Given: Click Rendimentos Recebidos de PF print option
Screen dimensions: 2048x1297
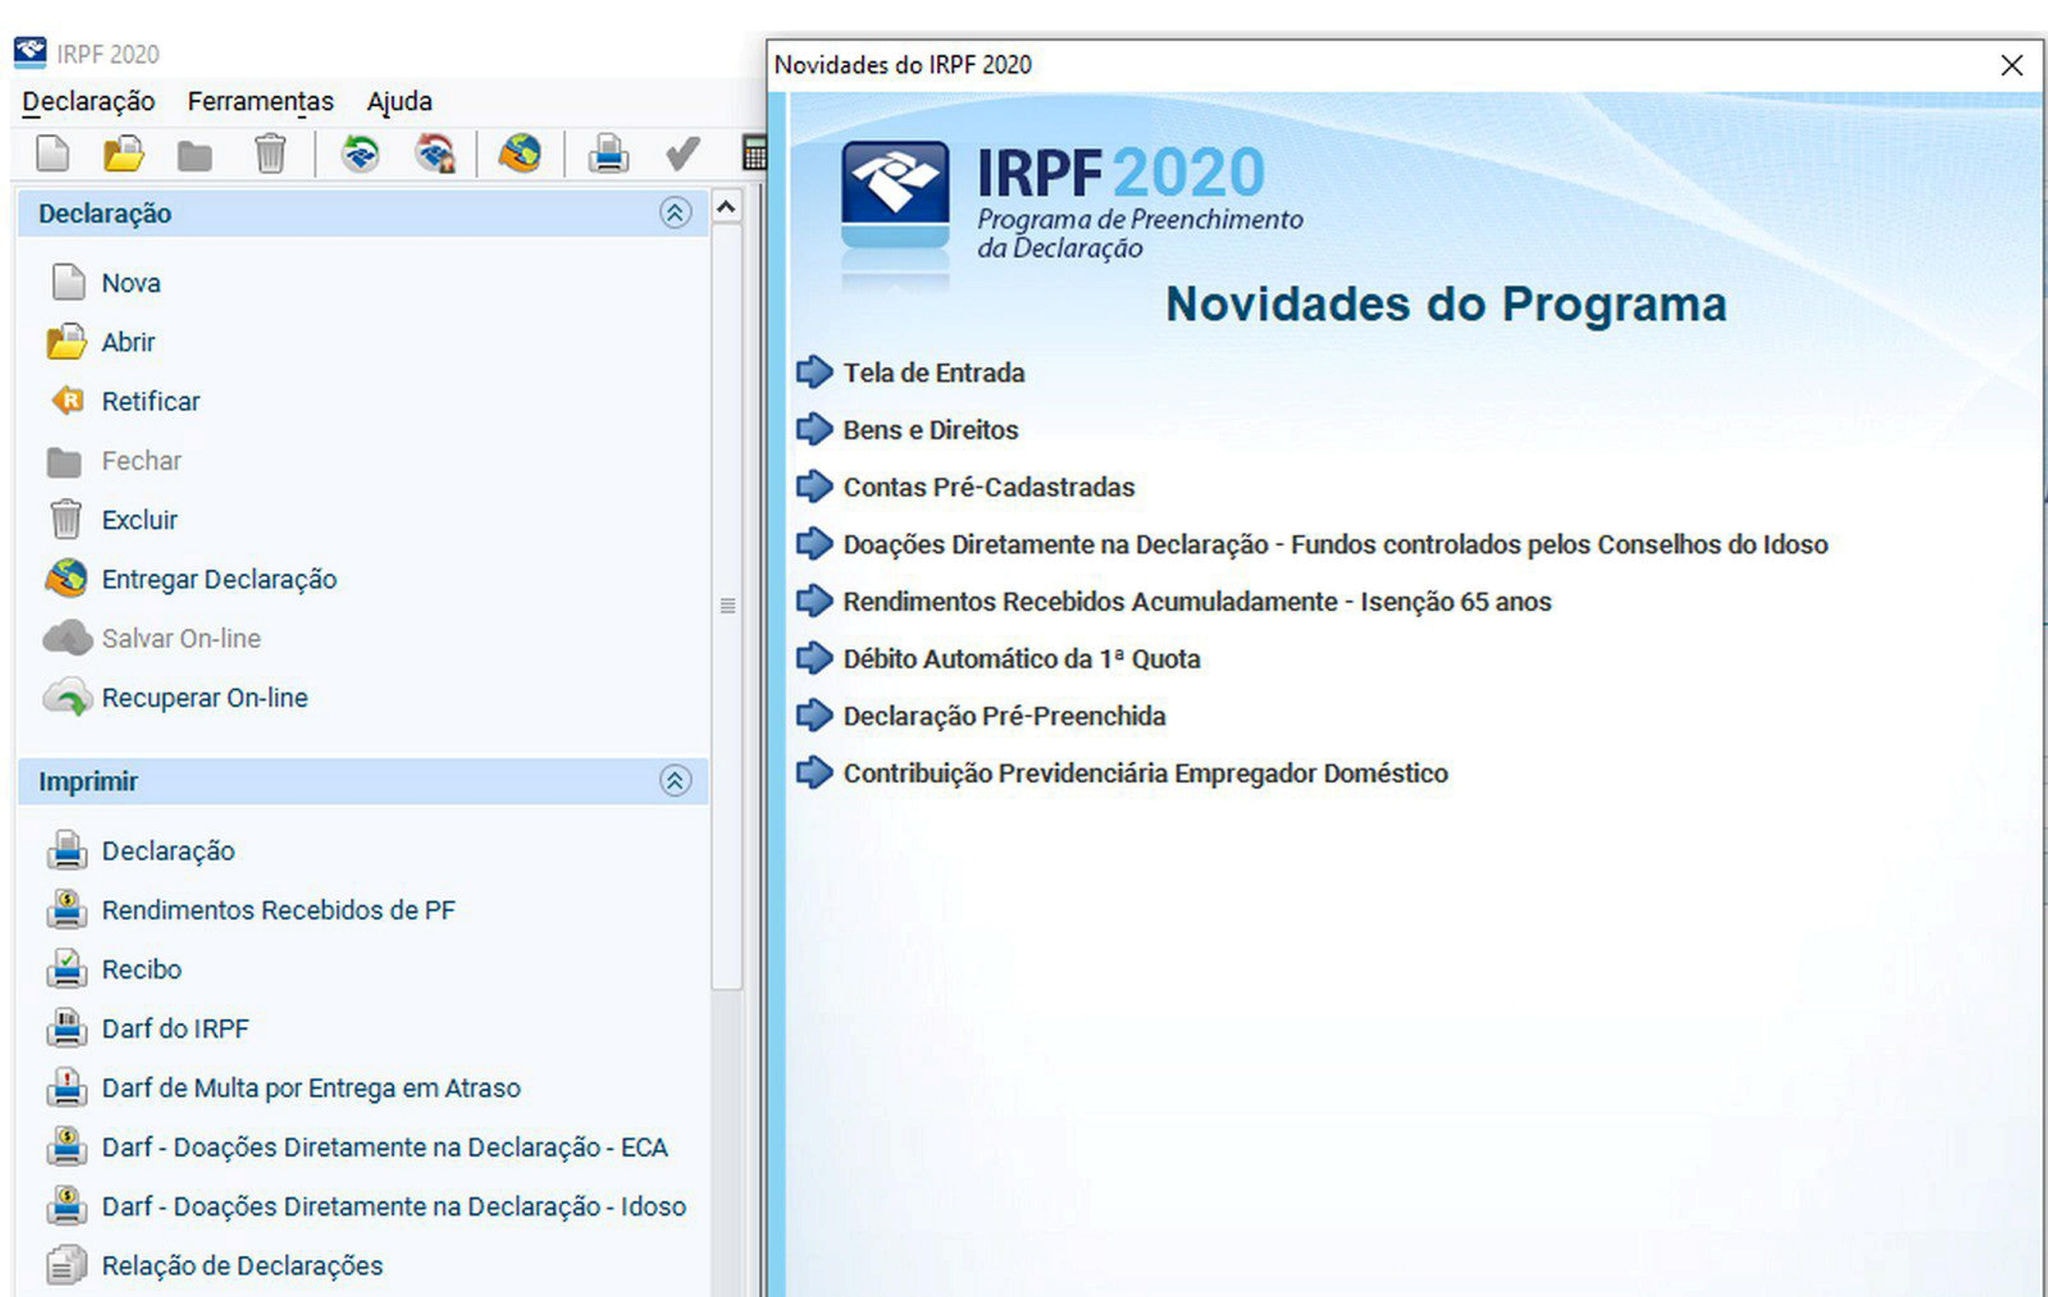Looking at the screenshot, I should pos(278,910).
